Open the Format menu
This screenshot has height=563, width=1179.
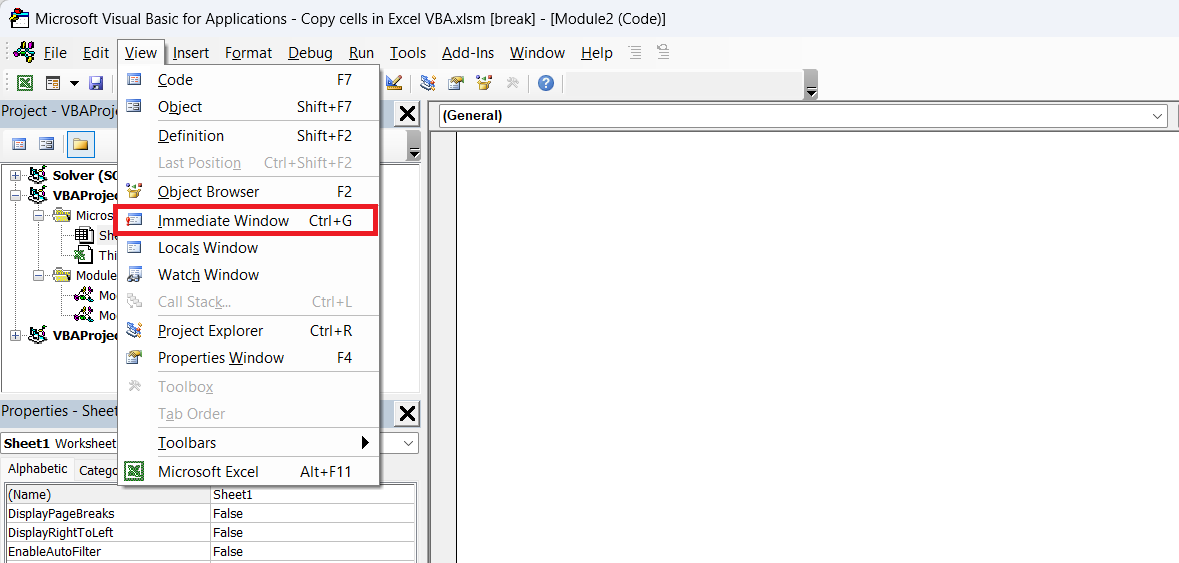[x=248, y=53]
